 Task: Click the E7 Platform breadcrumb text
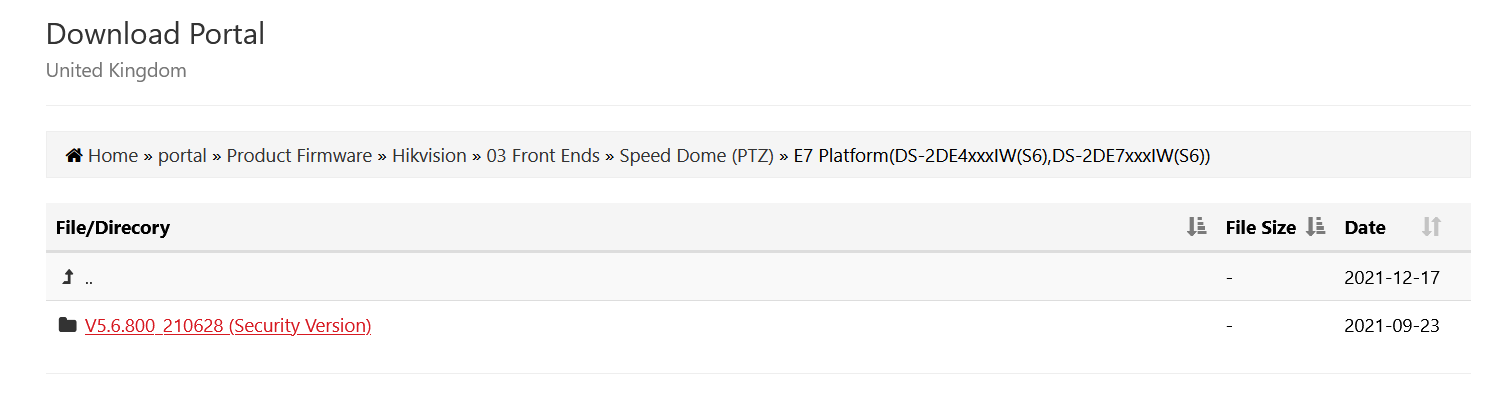pyautogui.click(x=1002, y=156)
